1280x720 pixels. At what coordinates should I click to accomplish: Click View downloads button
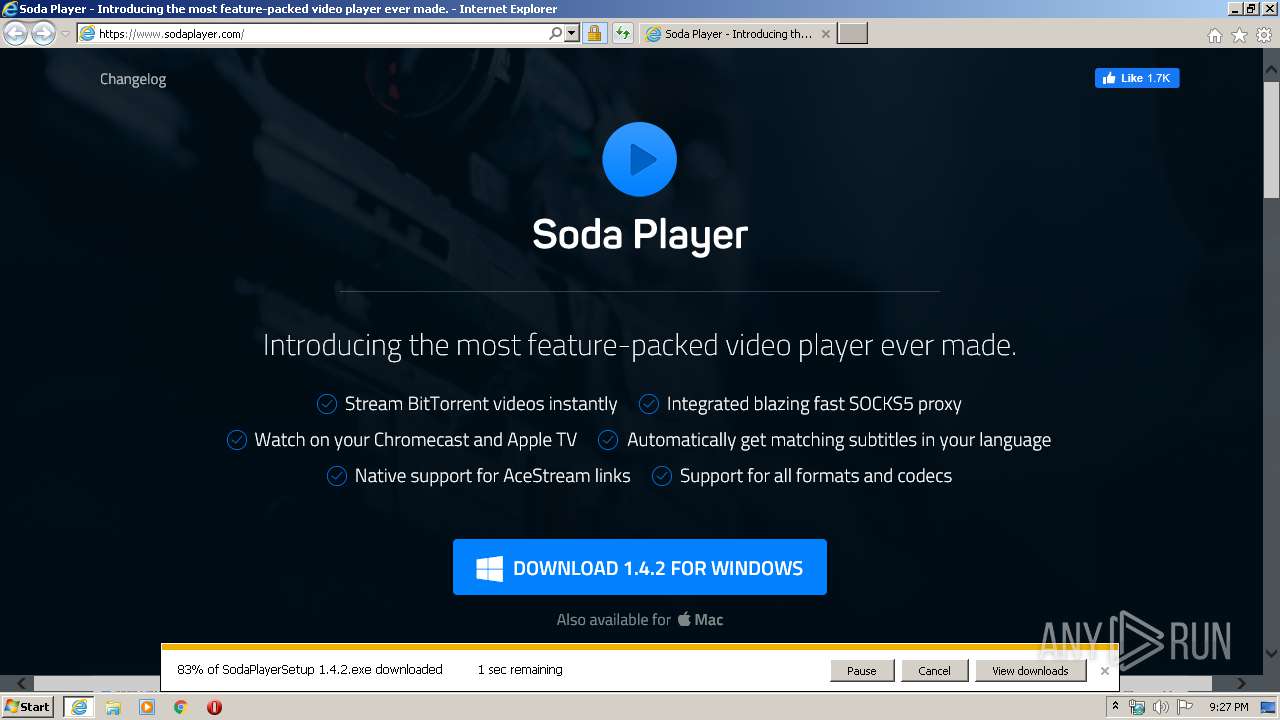[1030, 671]
